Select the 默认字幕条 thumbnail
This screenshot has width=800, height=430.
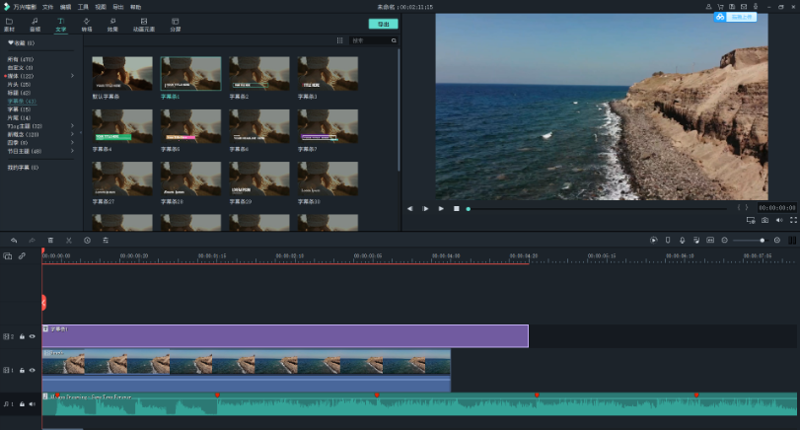(x=122, y=73)
